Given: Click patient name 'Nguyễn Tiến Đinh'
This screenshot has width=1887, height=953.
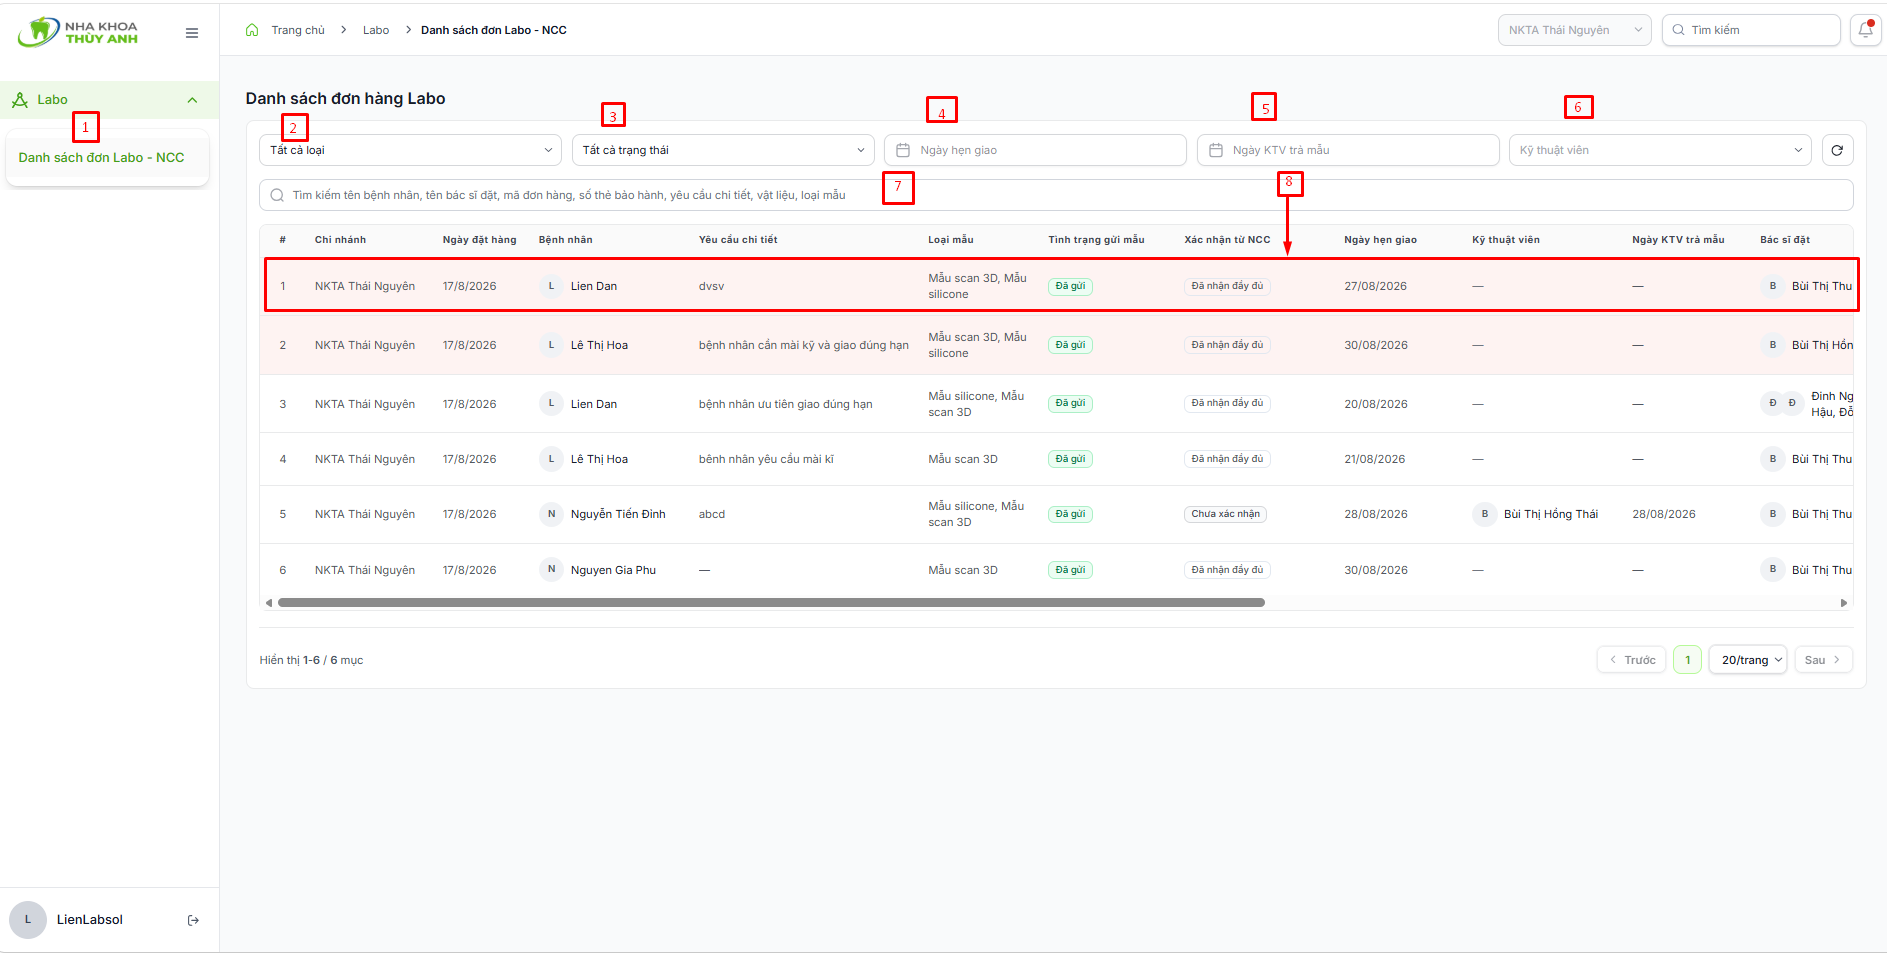Looking at the screenshot, I should (618, 514).
